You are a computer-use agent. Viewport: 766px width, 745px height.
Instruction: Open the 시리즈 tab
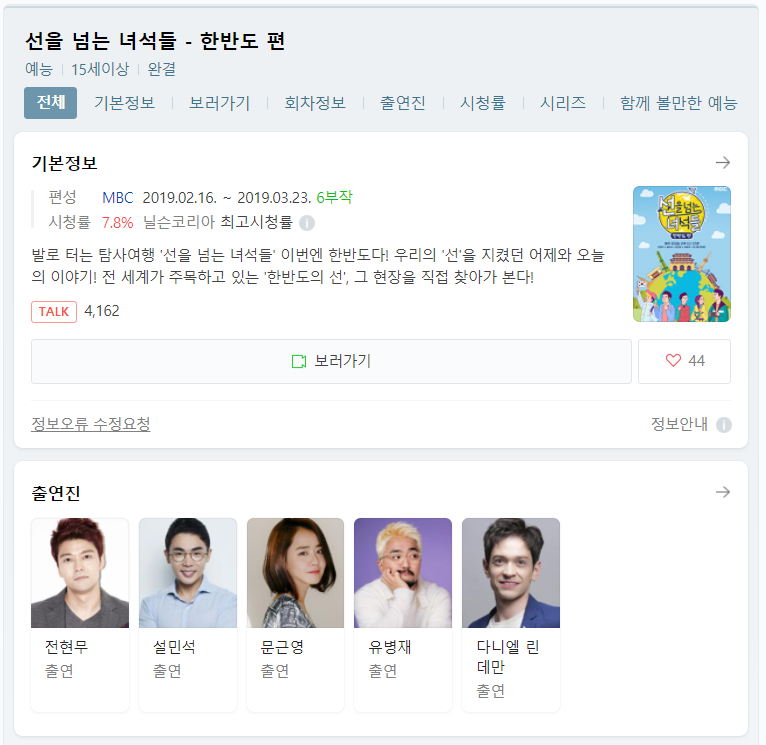pyautogui.click(x=563, y=103)
